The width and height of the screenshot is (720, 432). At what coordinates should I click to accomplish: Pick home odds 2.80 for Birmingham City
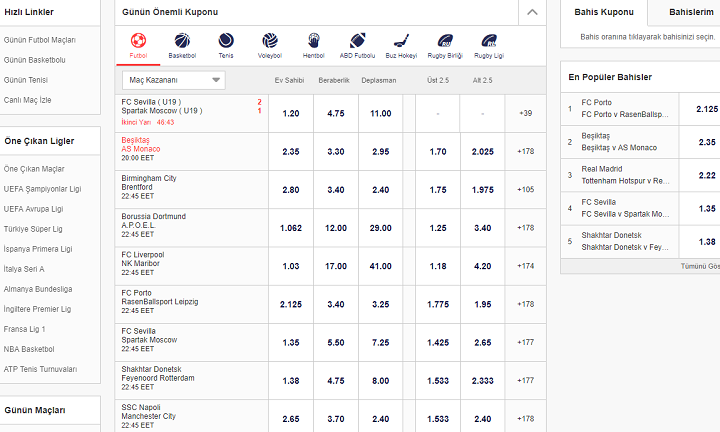291,190
